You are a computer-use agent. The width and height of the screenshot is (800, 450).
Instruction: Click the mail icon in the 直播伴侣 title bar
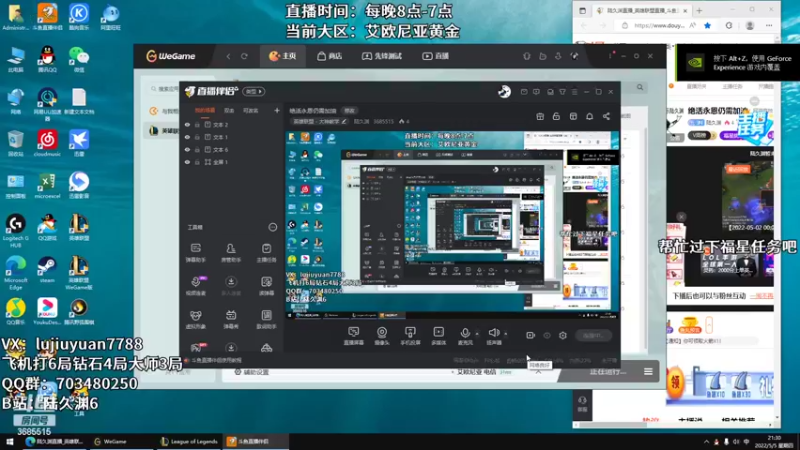pos(524,92)
